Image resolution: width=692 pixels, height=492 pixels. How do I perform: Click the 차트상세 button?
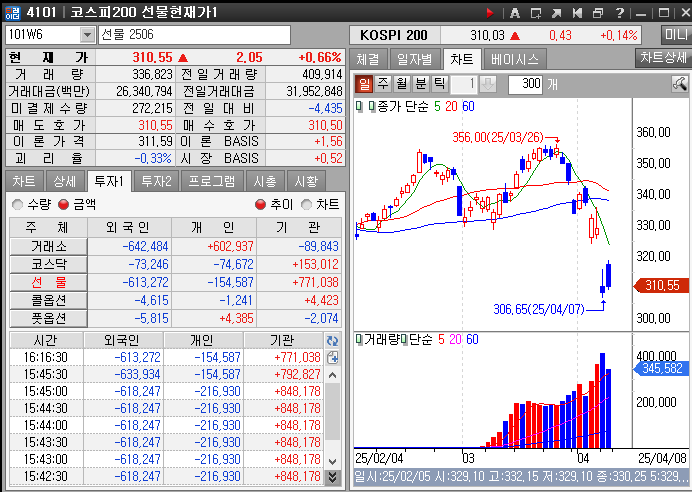[x=663, y=57]
